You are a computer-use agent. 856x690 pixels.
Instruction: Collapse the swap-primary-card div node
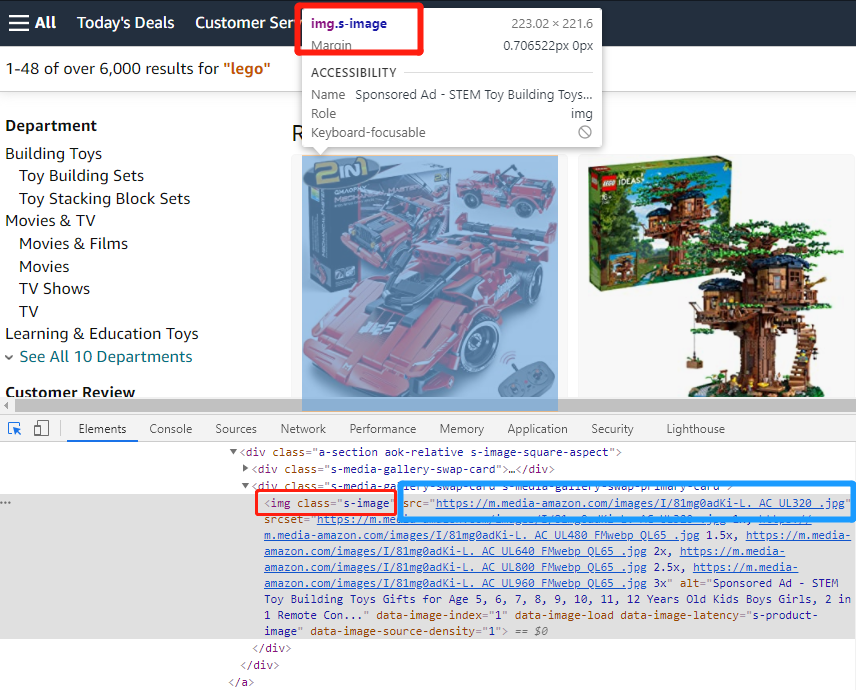coord(245,485)
